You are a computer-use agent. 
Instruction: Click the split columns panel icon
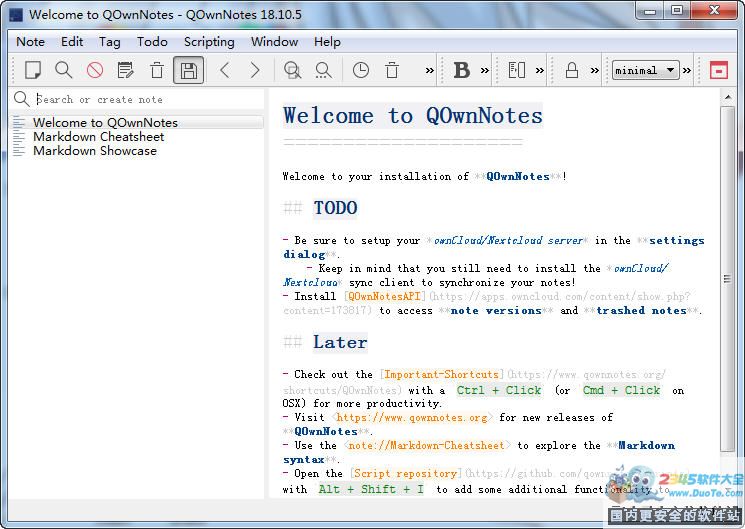pos(516,70)
